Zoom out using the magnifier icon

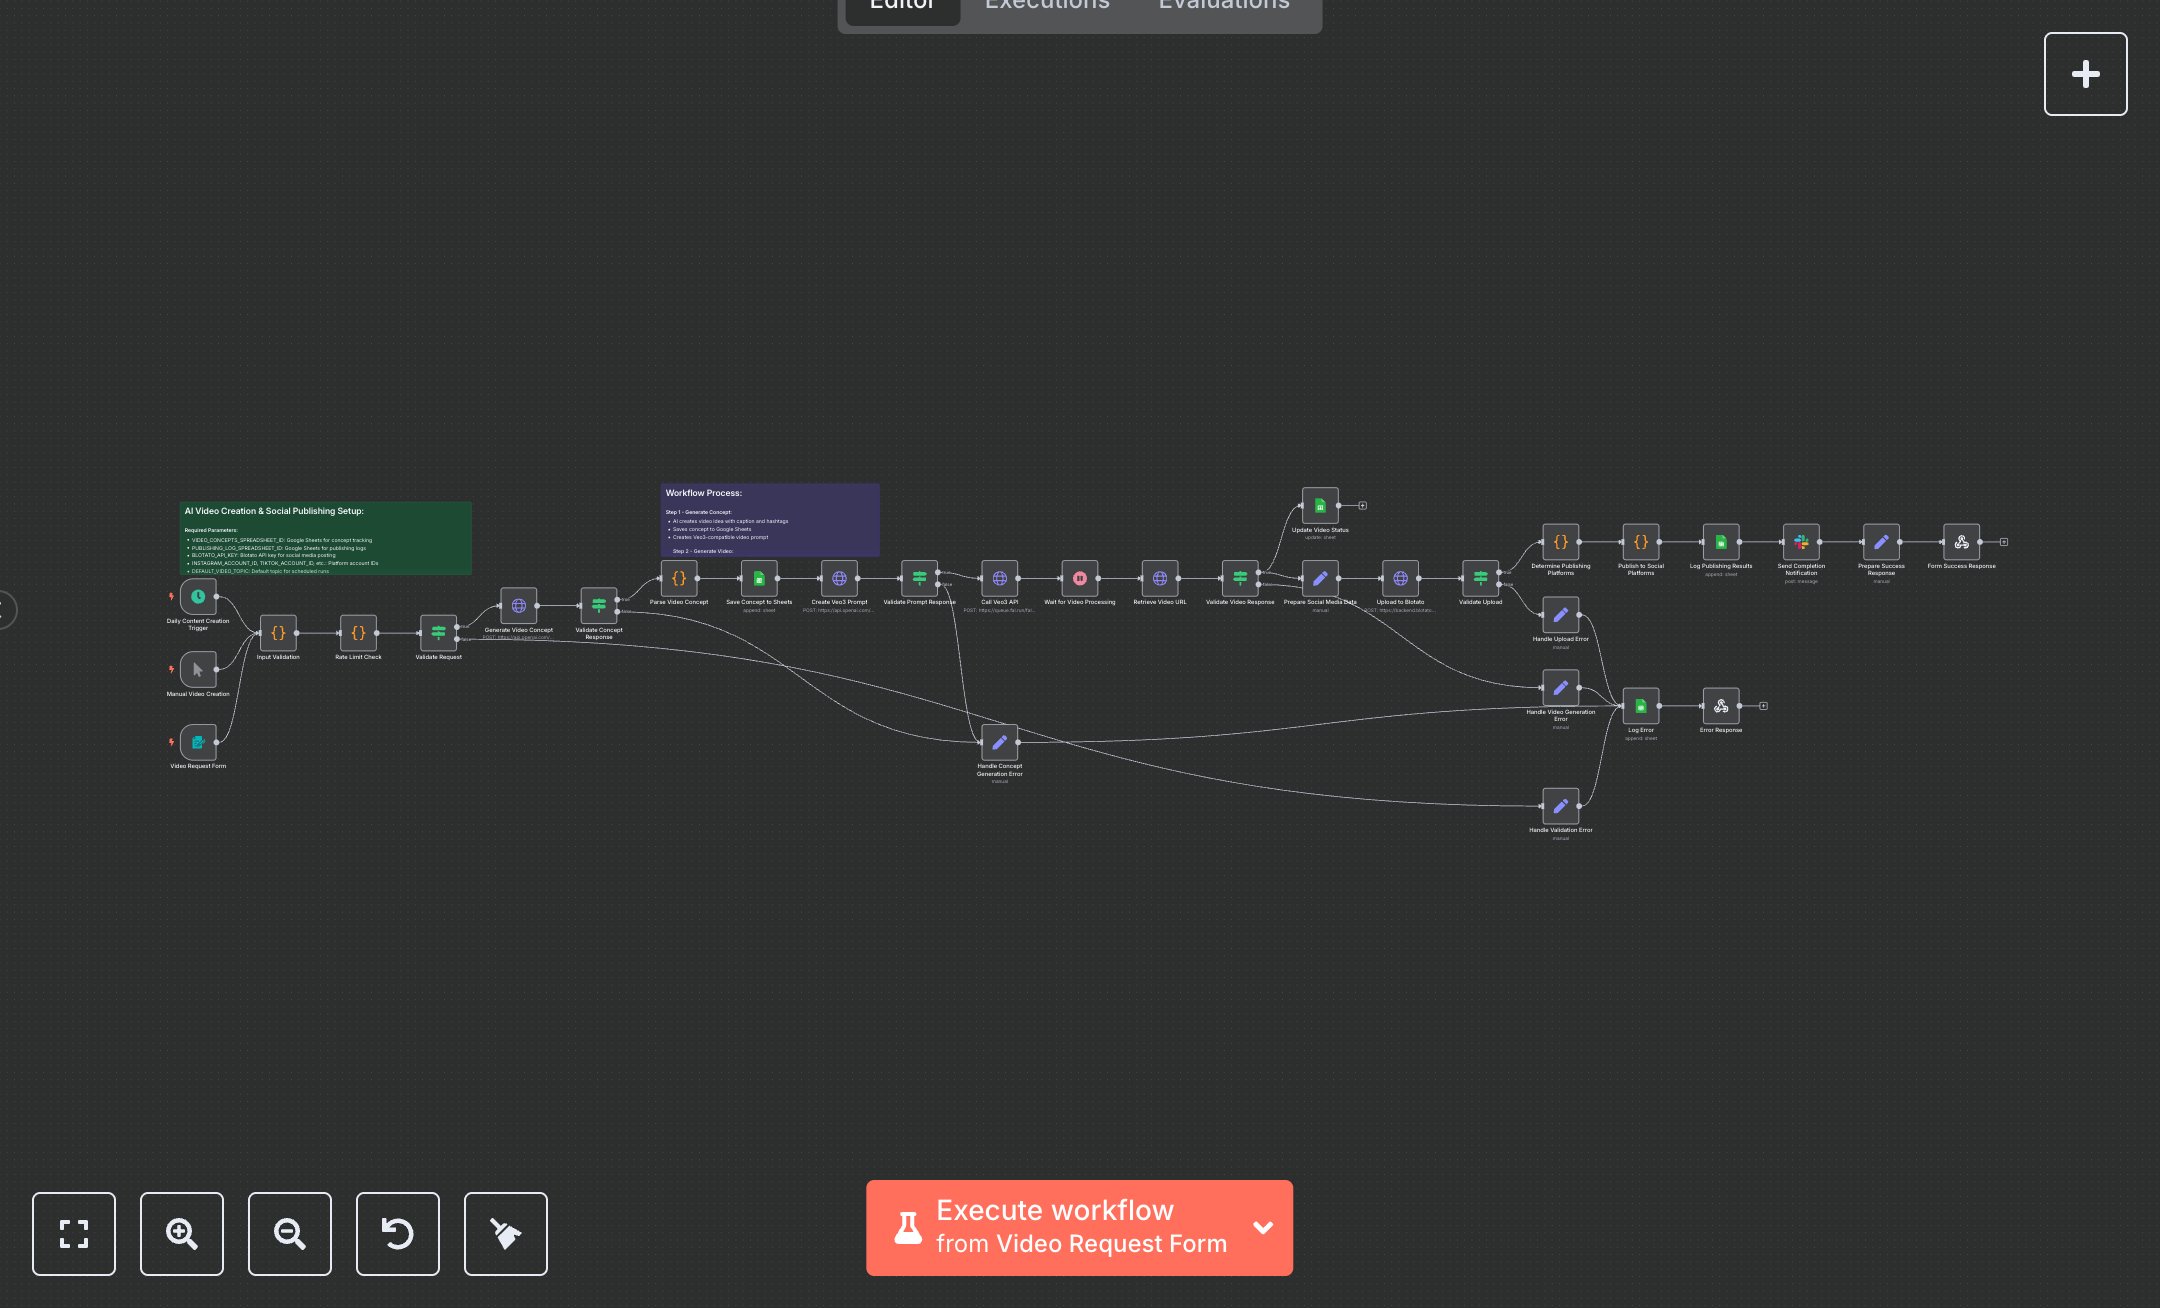(x=289, y=1234)
